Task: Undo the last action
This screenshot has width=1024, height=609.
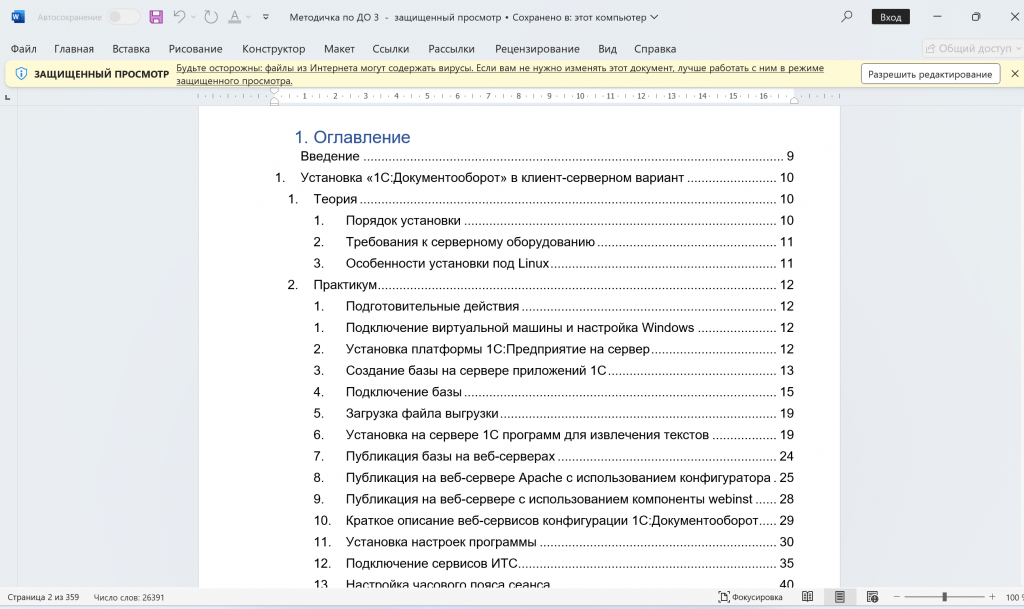Action: click(x=179, y=17)
